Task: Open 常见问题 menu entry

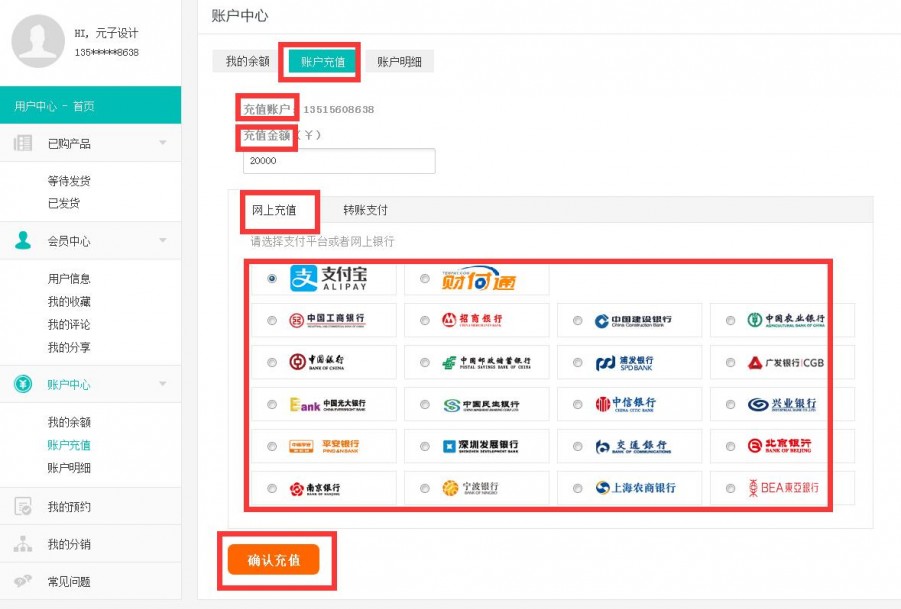Action: [90, 581]
